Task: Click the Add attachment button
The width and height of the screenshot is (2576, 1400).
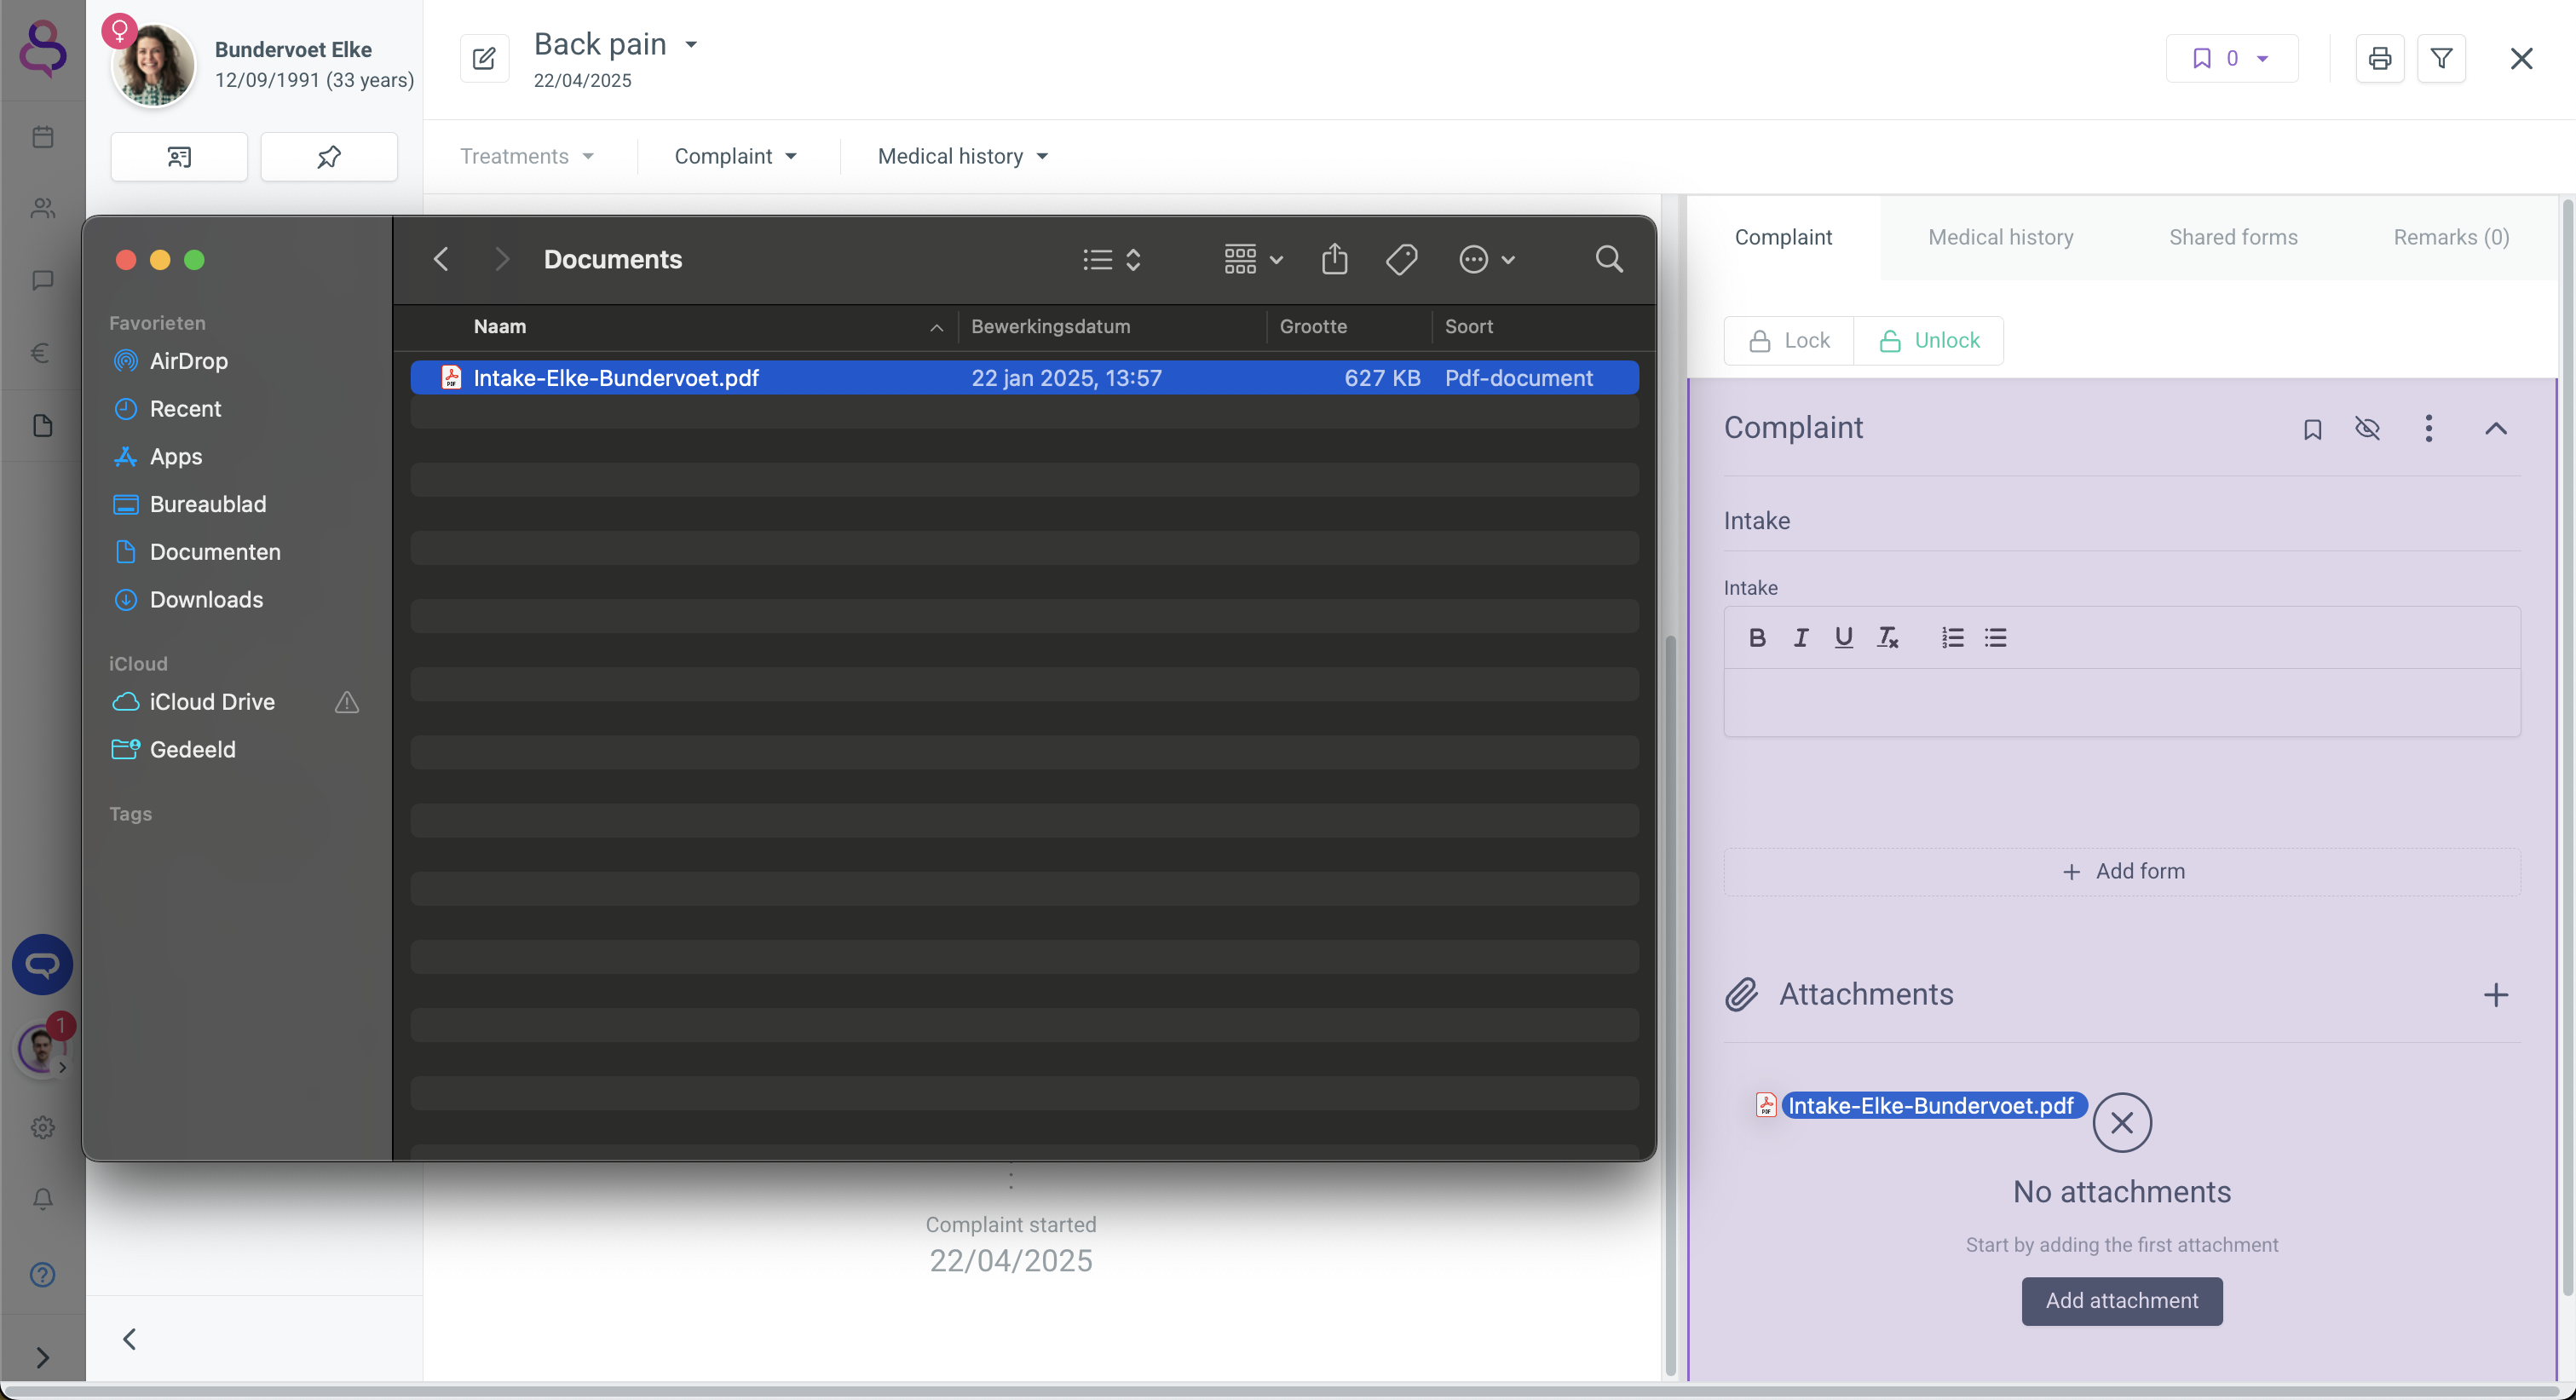Action: (x=2122, y=1301)
